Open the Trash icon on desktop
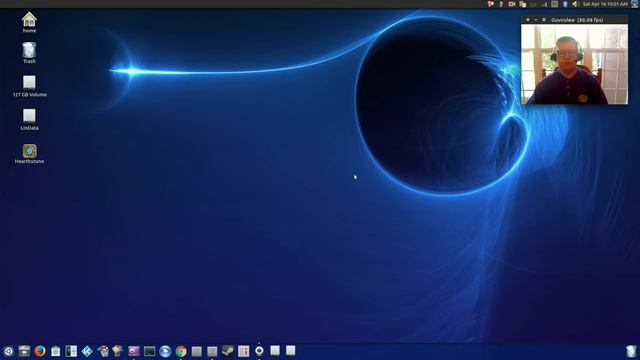Screen dimensions: 640x360 click(29, 53)
